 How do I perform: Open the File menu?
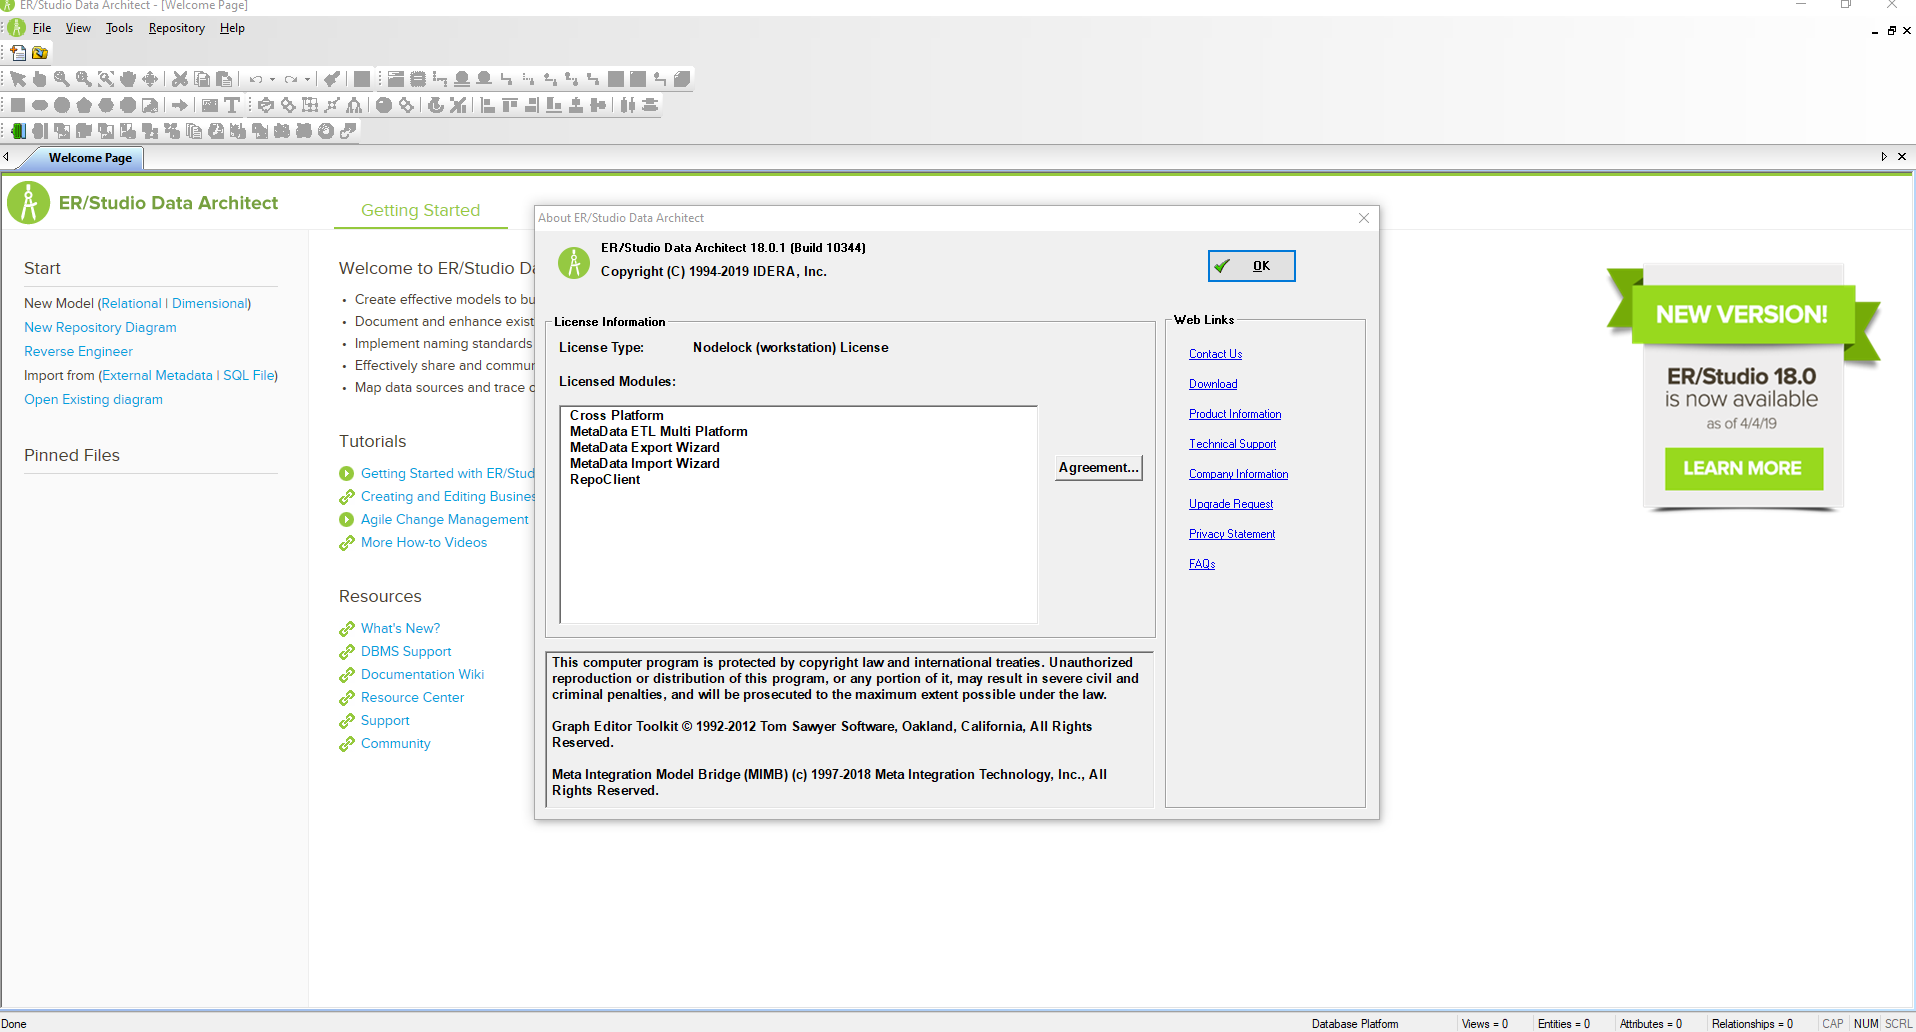tap(42, 28)
